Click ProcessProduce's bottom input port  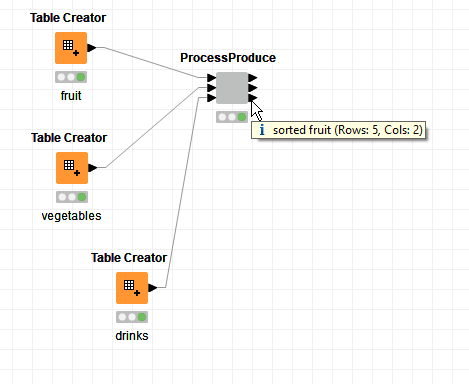pos(211,98)
